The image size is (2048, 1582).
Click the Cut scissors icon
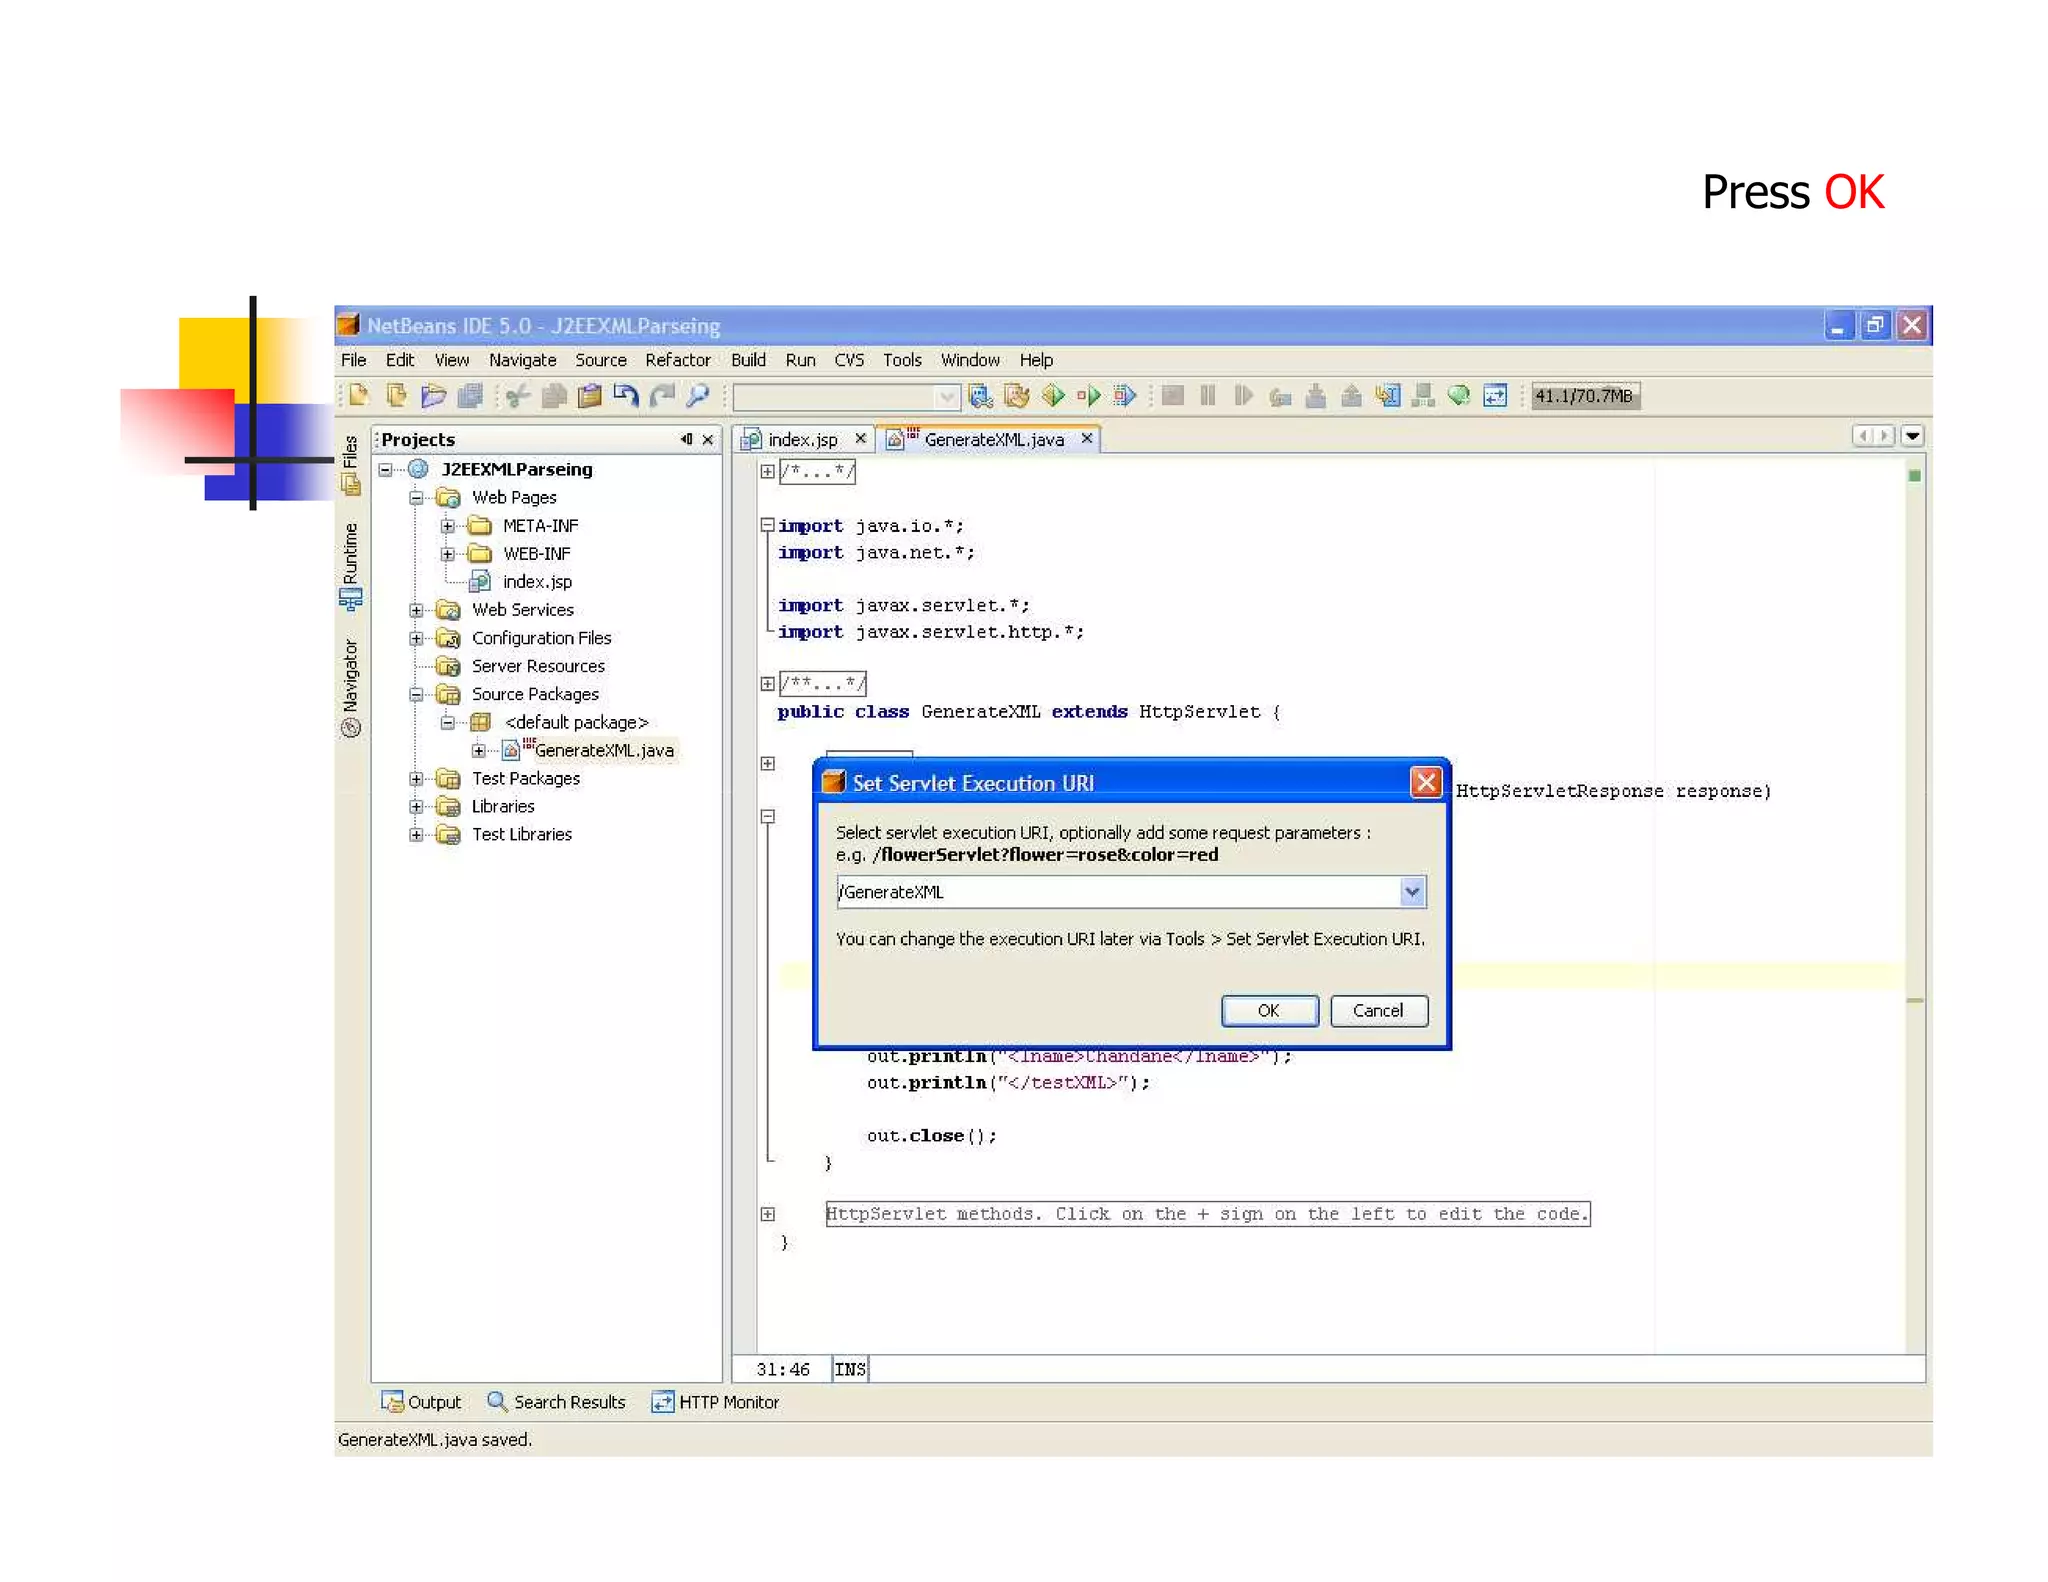pos(517,396)
